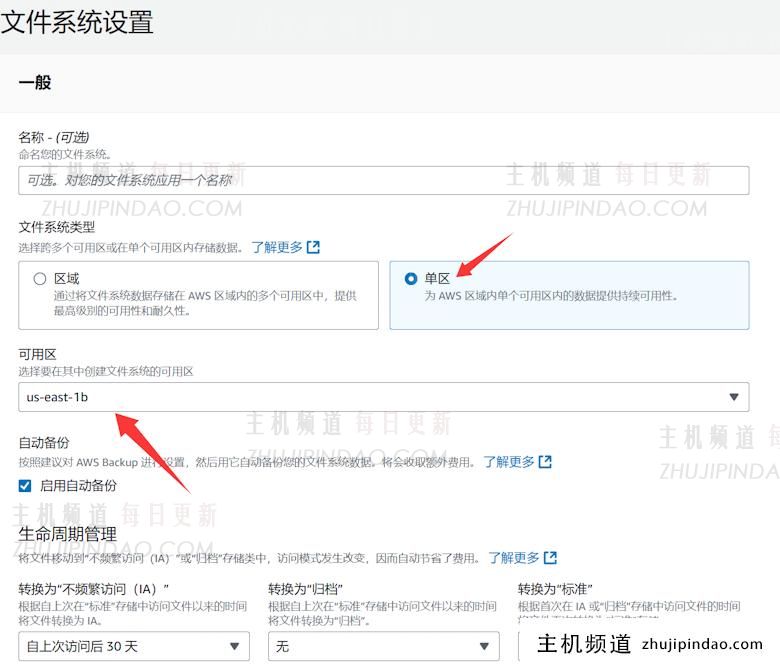This screenshot has width=780, height=668.
Task: Click the 单区 option card description text
Action: pos(550,296)
